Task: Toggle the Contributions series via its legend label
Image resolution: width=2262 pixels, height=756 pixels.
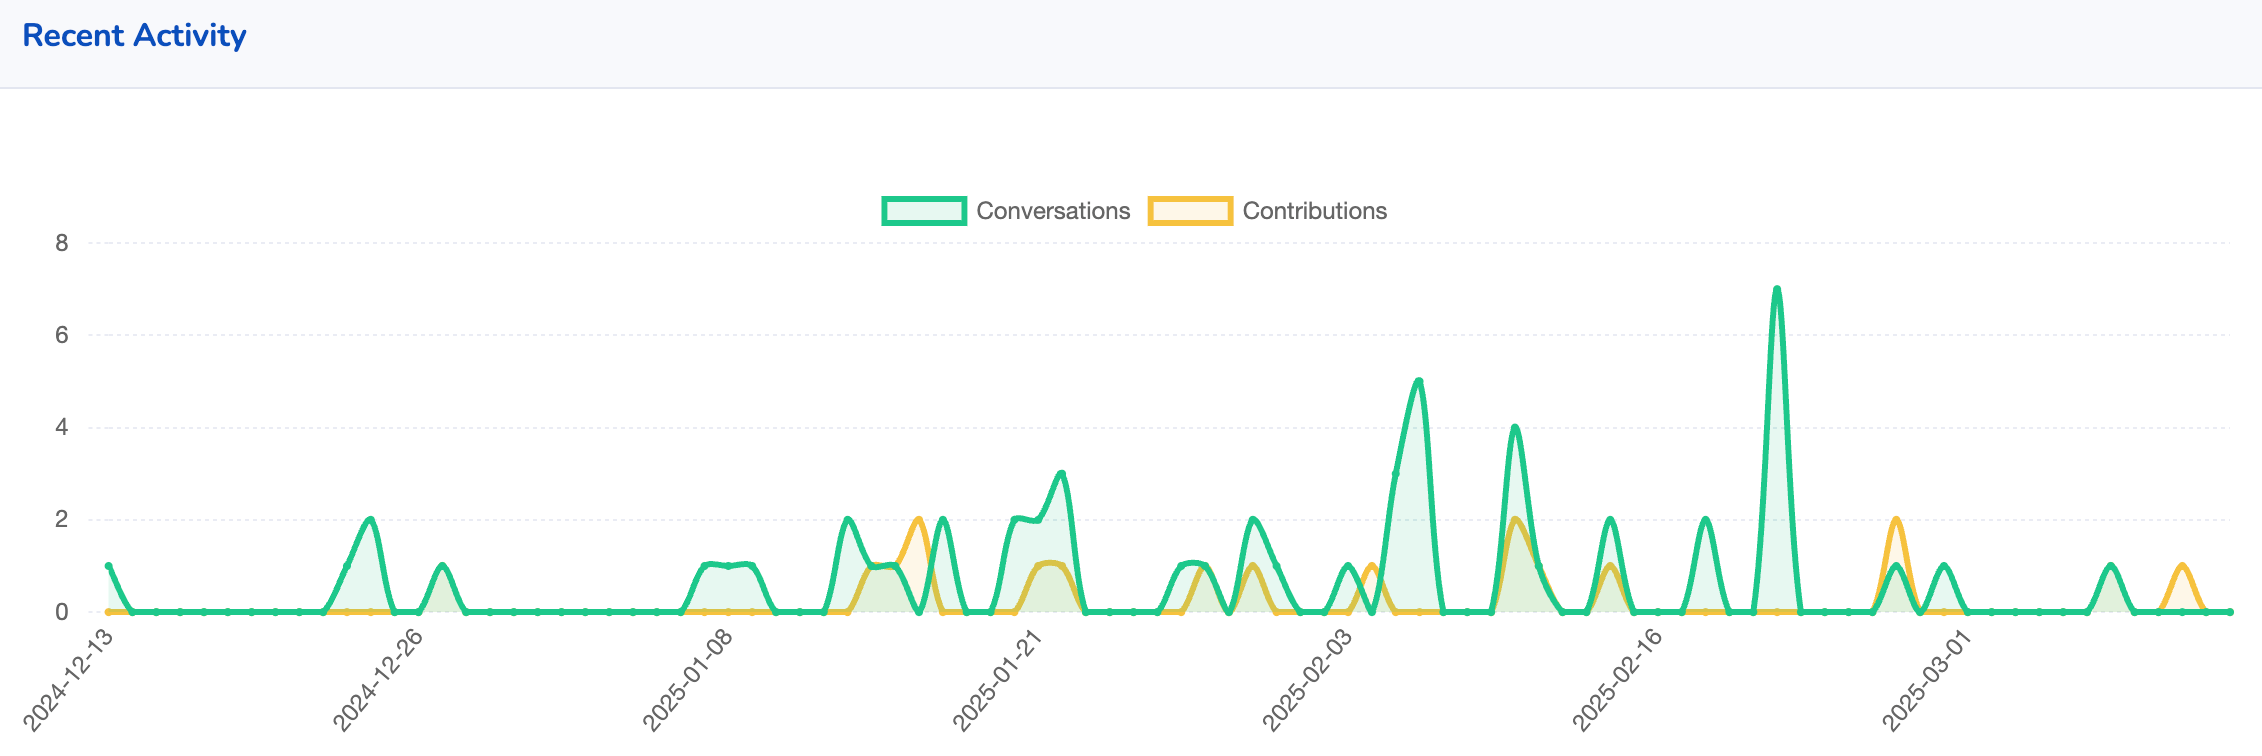Action: [1314, 211]
